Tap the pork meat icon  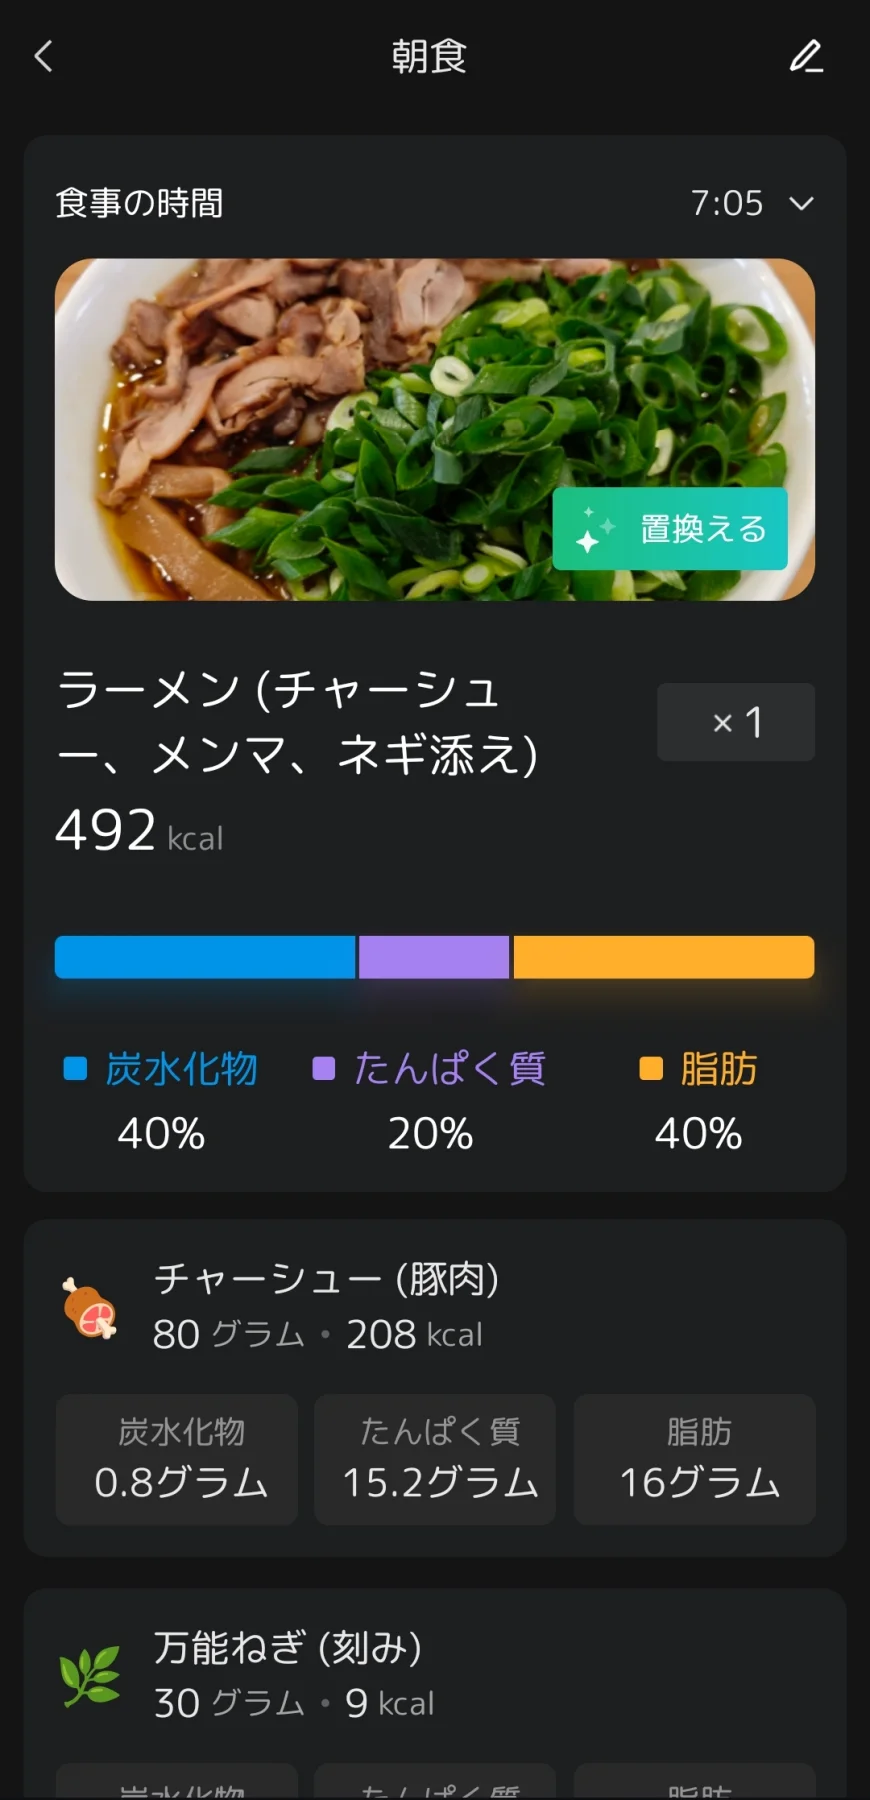(89, 1307)
